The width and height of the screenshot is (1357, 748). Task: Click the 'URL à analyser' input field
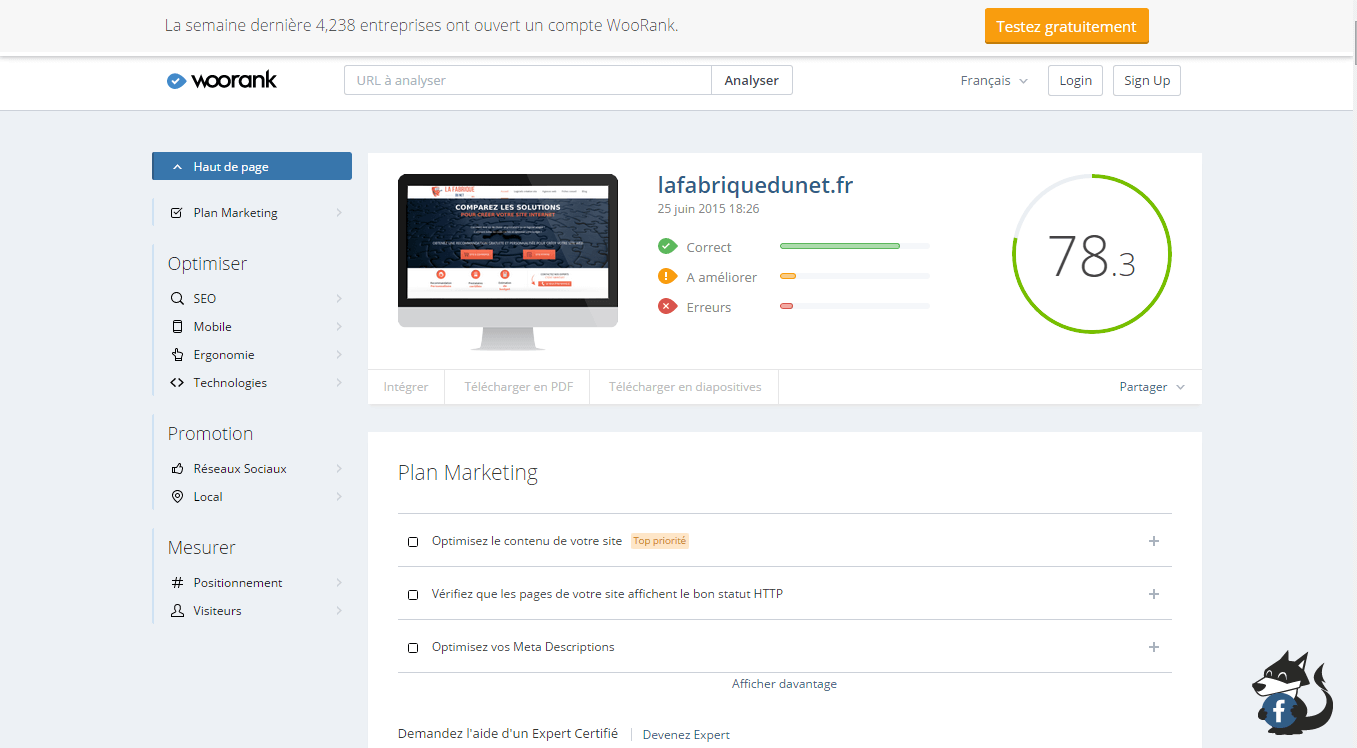[527, 81]
